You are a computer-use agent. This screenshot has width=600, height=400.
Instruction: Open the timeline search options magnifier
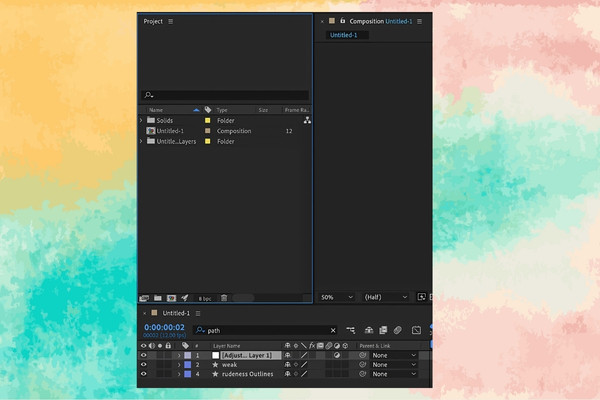point(200,330)
